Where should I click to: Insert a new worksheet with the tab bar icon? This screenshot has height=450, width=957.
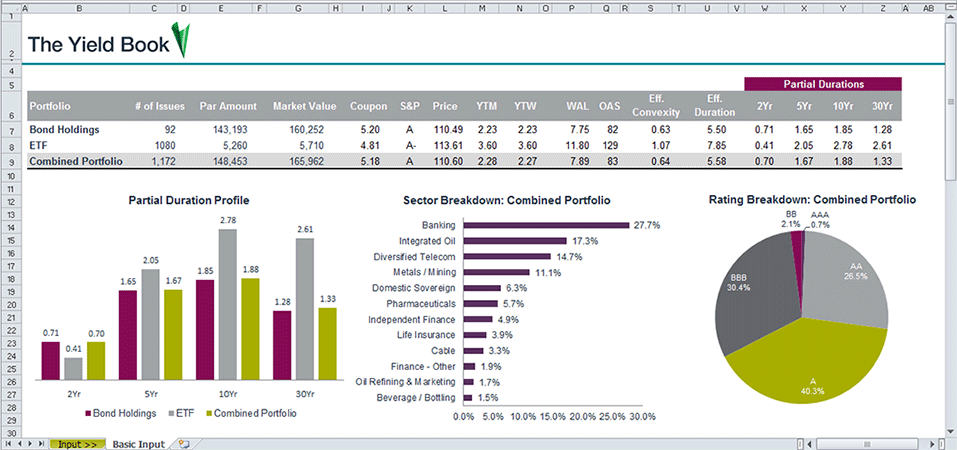coord(184,445)
